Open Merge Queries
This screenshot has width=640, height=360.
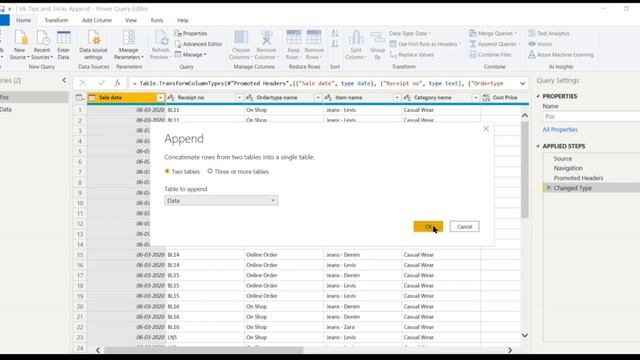[493, 33]
